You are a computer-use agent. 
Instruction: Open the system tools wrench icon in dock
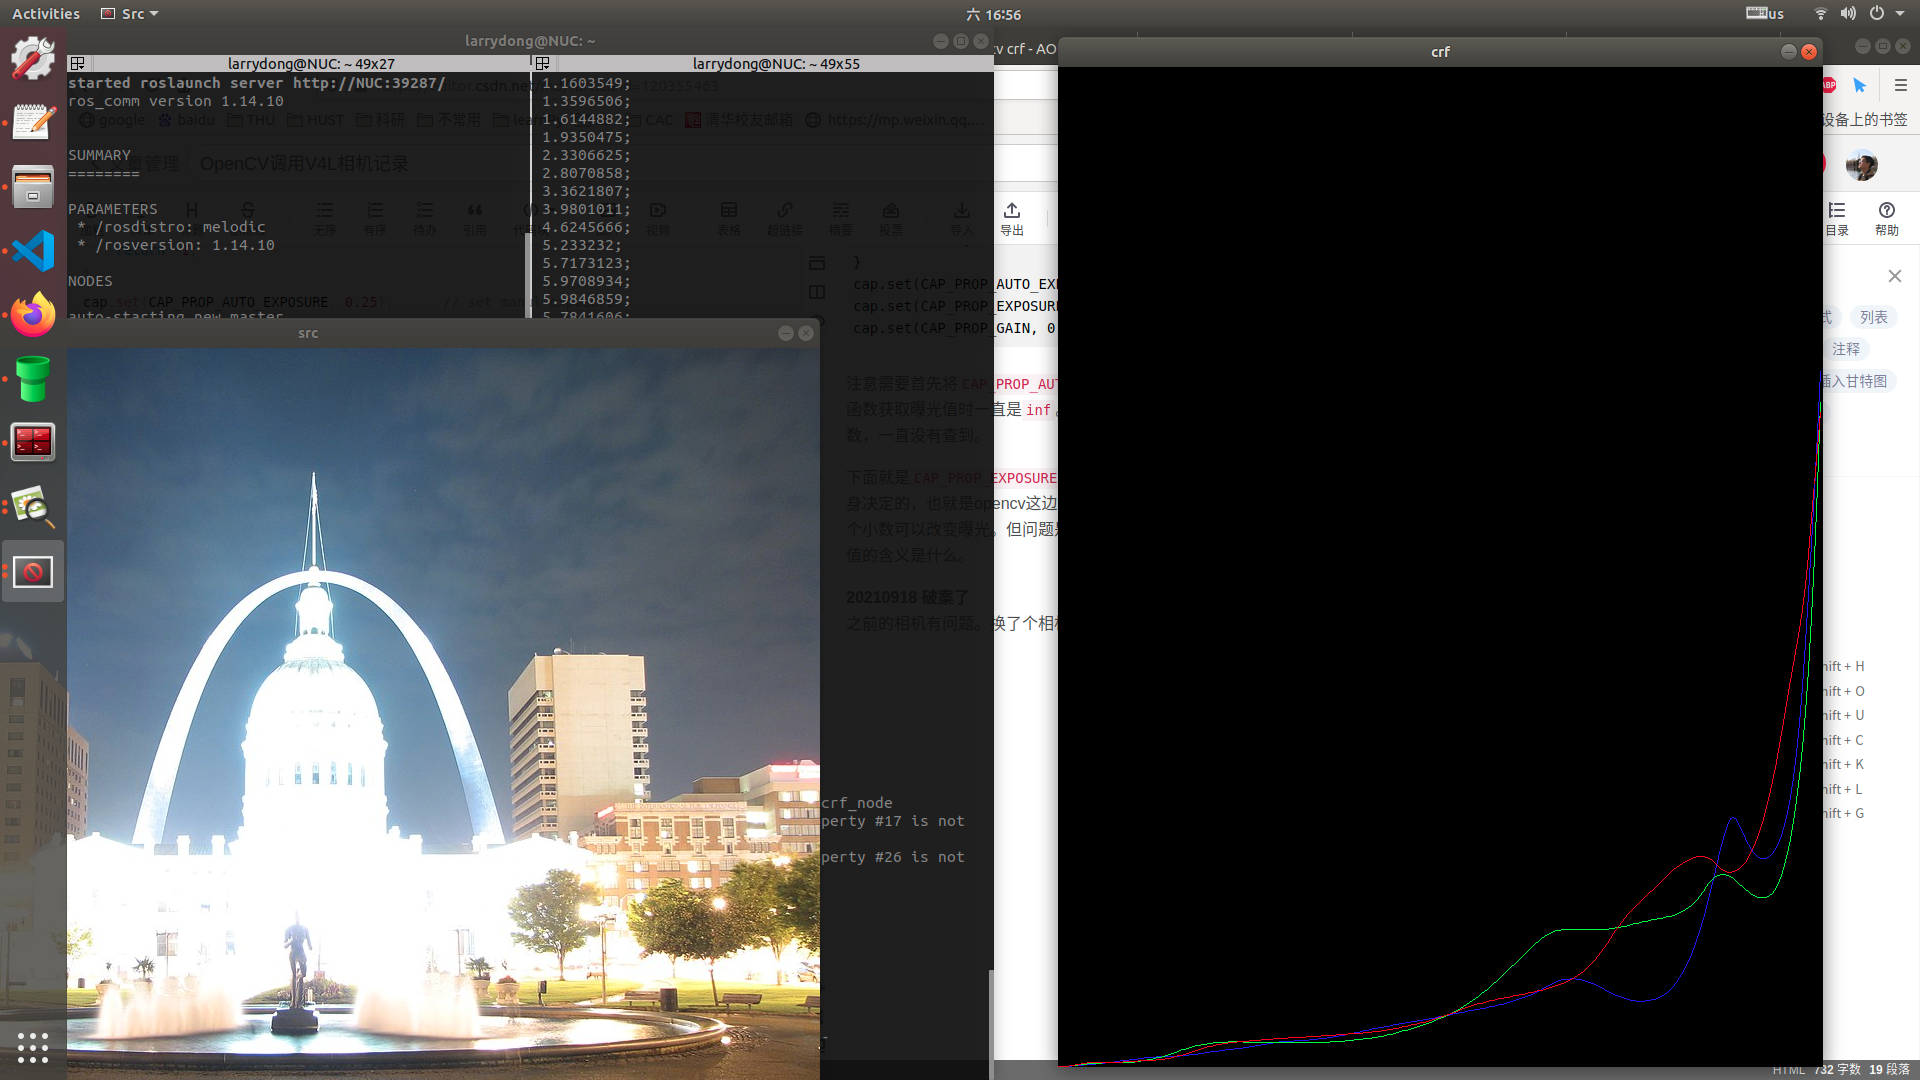coord(33,58)
